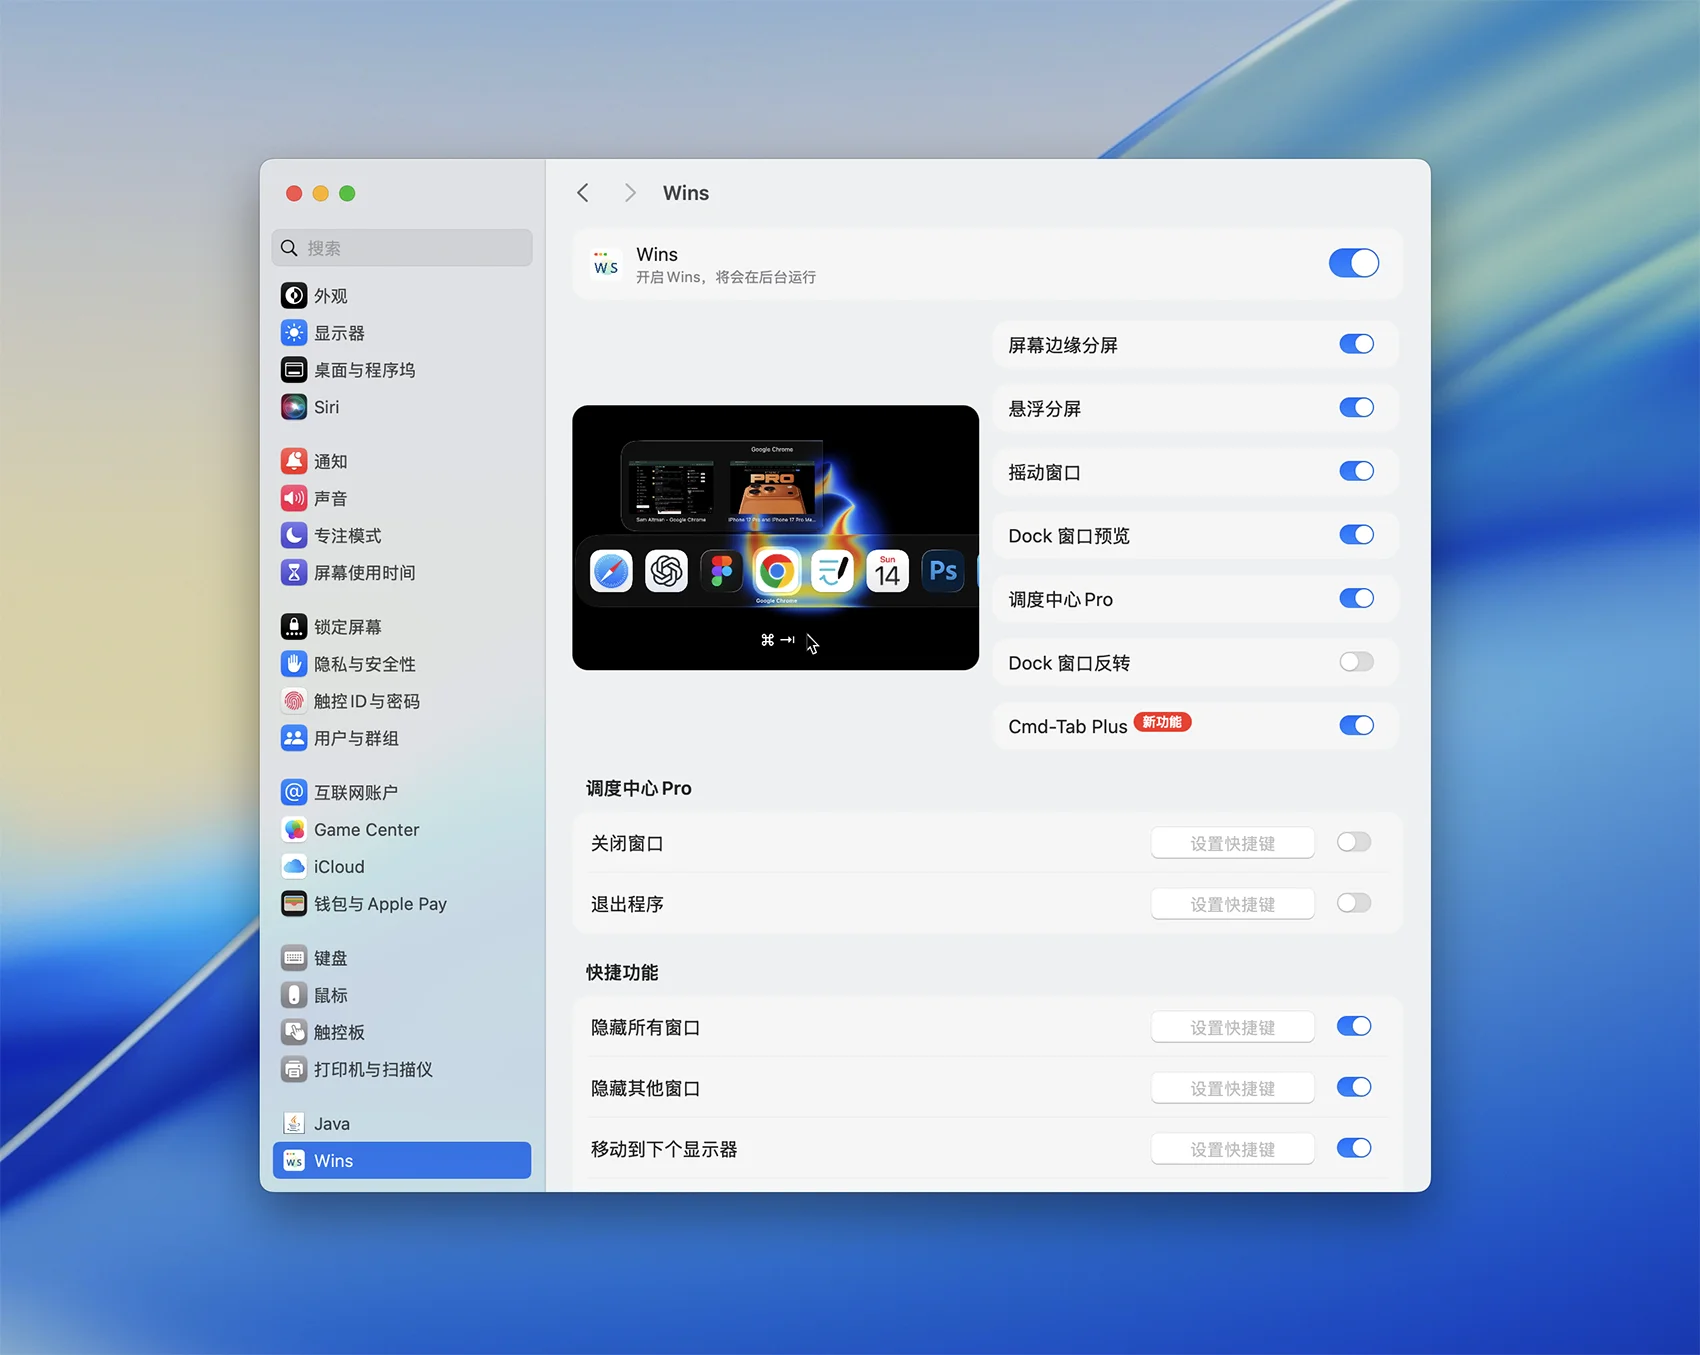Enable the 关闭窗口 shortcut toggle
1700x1355 pixels.
[x=1354, y=842]
